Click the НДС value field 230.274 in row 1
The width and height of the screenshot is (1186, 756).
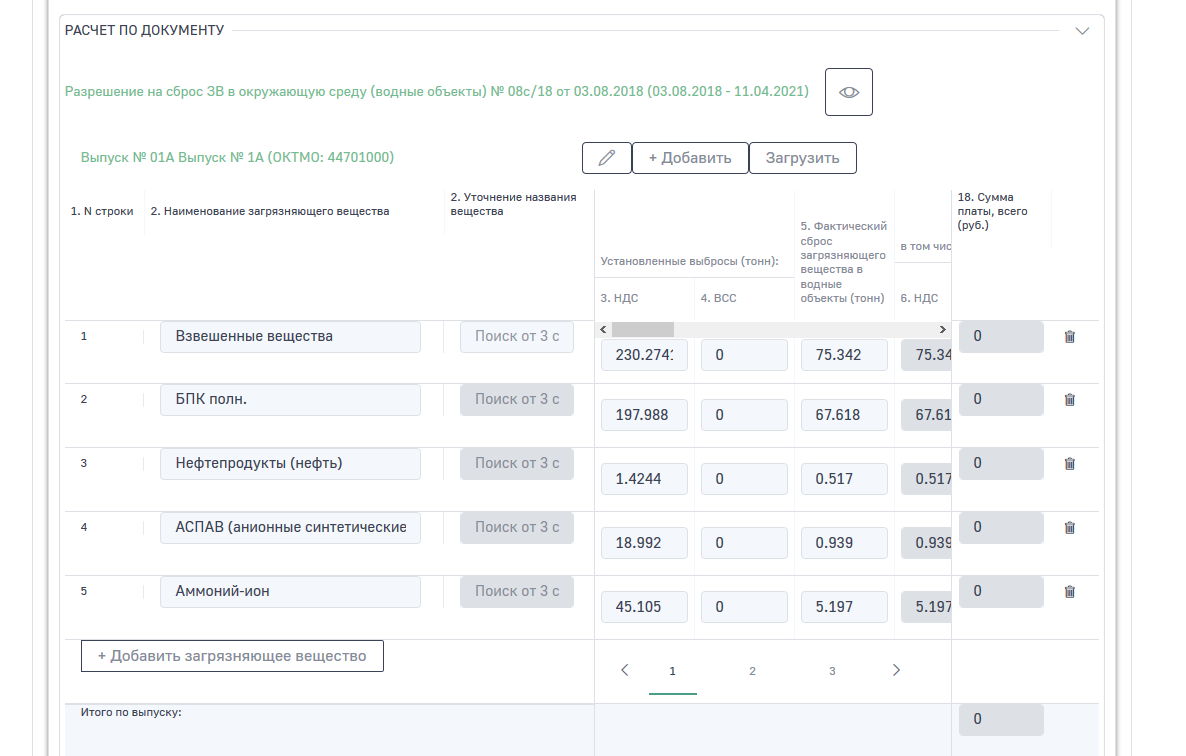click(644, 355)
